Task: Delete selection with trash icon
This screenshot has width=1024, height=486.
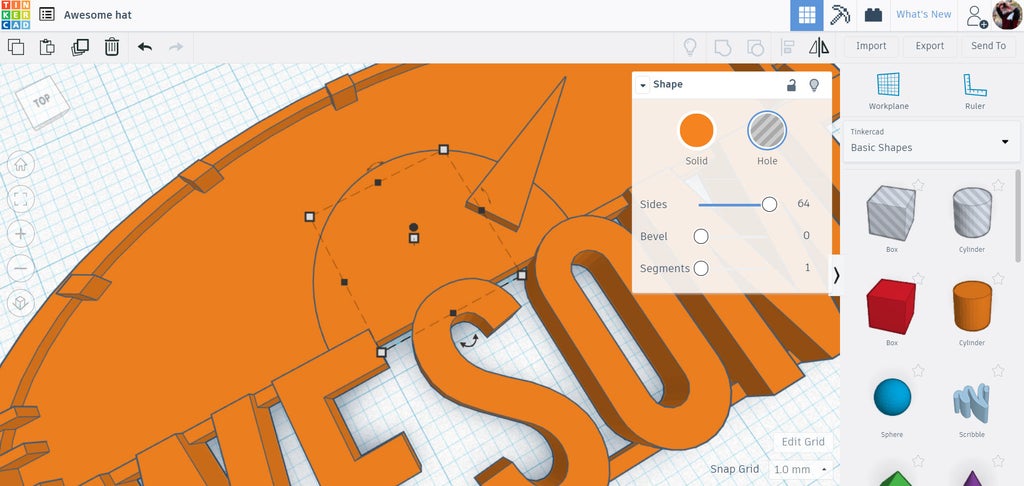Action: click(x=112, y=47)
